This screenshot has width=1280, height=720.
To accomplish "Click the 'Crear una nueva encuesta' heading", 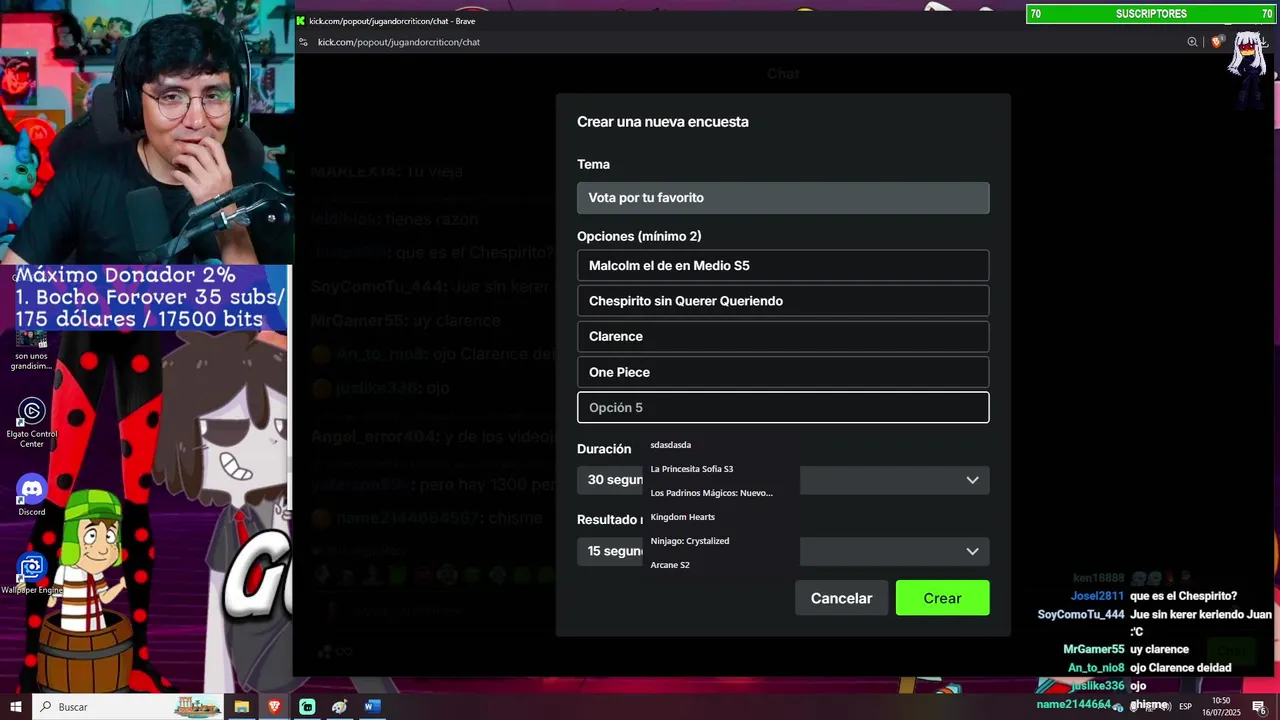I will tap(662, 122).
